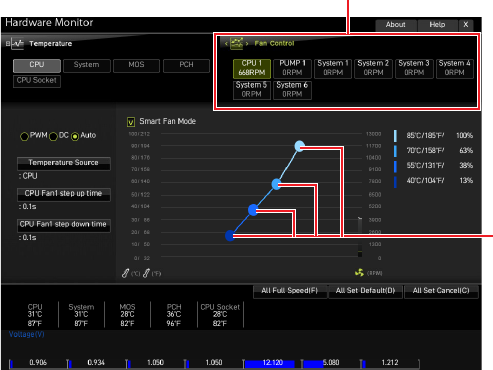Viewport: 493px width, 370px height.
Task: Open the Help button
Action: 437,25
